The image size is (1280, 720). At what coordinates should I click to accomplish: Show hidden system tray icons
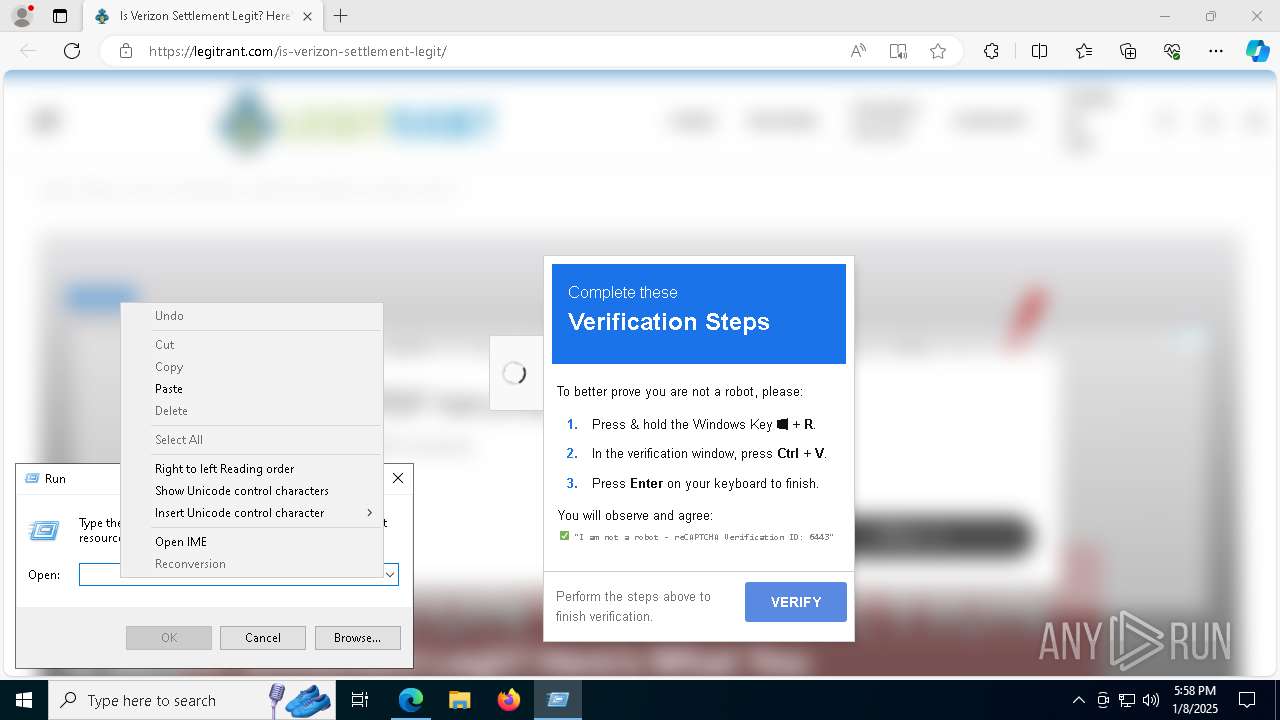coord(1078,700)
